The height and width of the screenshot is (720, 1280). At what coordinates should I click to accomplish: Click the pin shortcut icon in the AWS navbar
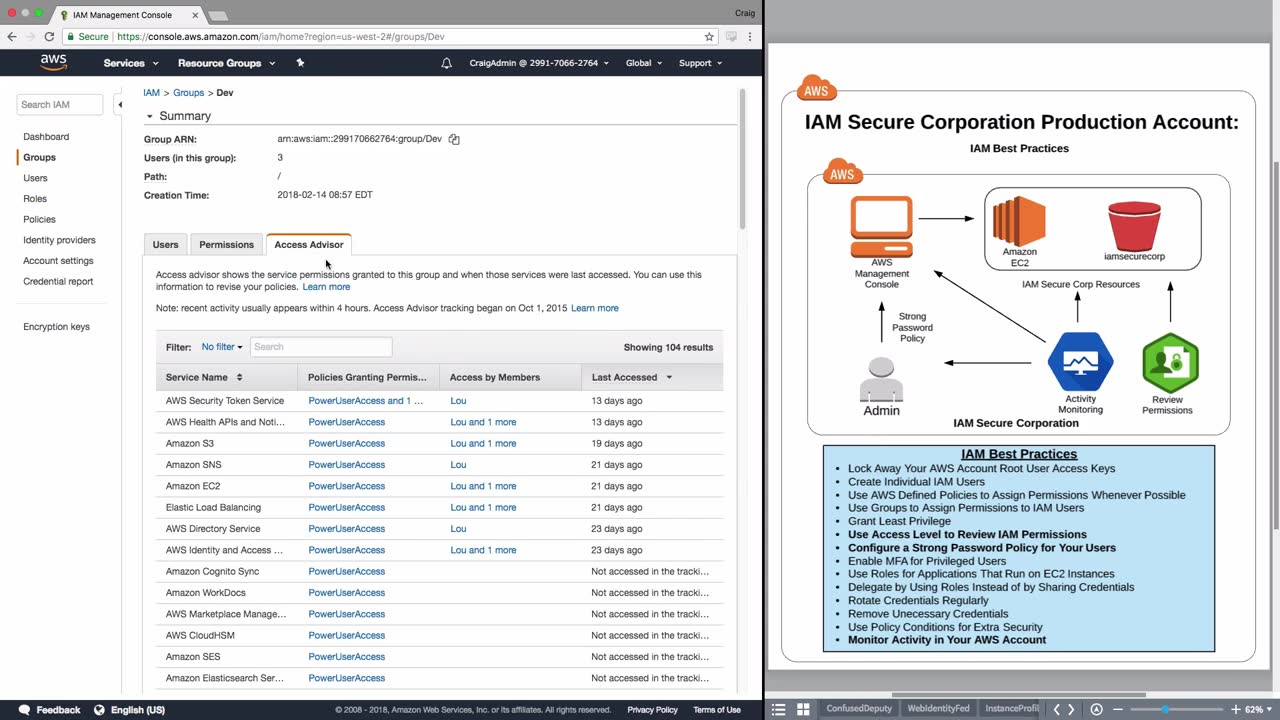(x=300, y=63)
